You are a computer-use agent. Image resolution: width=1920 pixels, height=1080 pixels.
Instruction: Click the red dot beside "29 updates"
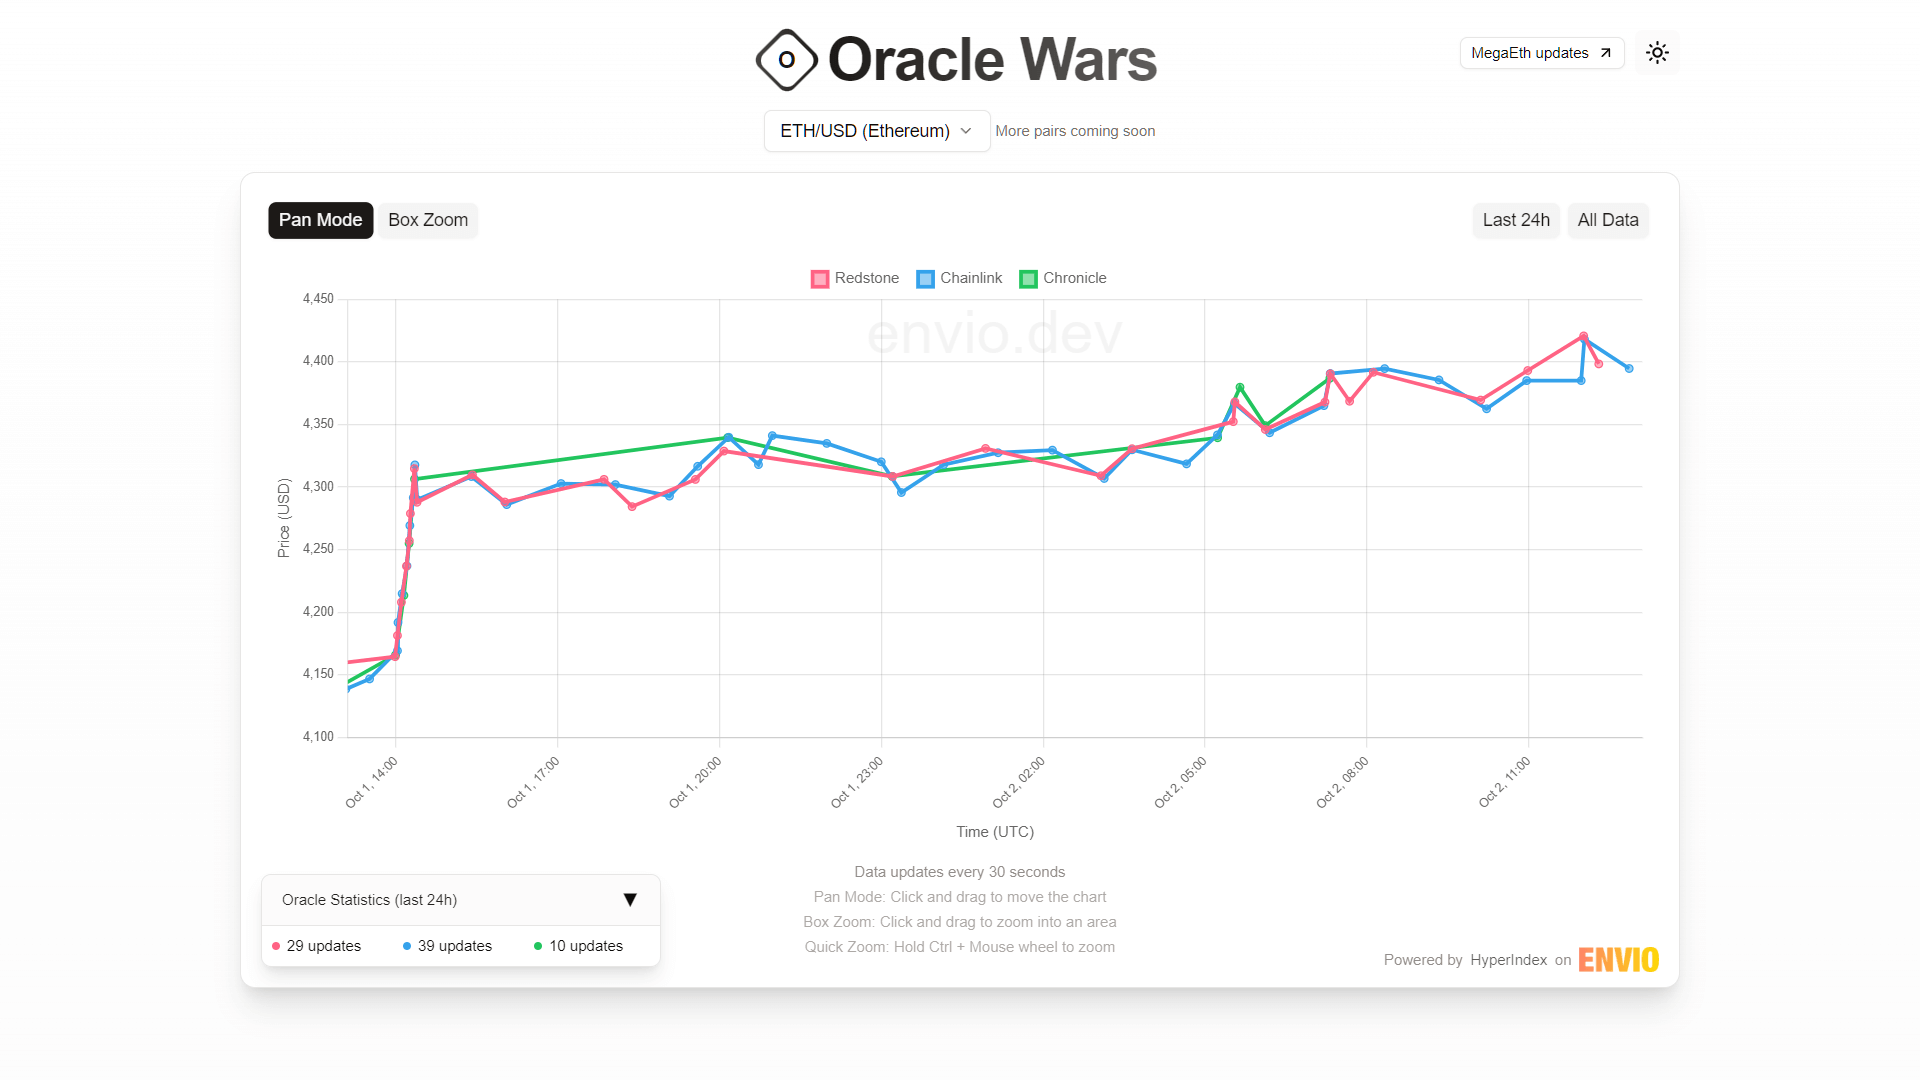point(275,945)
